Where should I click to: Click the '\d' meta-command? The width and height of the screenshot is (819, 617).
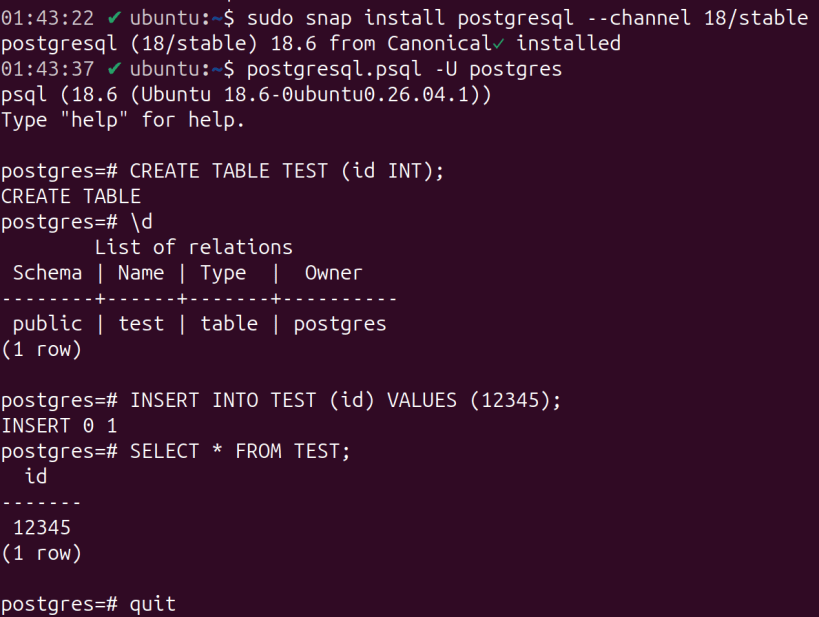[x=142, y=222]
